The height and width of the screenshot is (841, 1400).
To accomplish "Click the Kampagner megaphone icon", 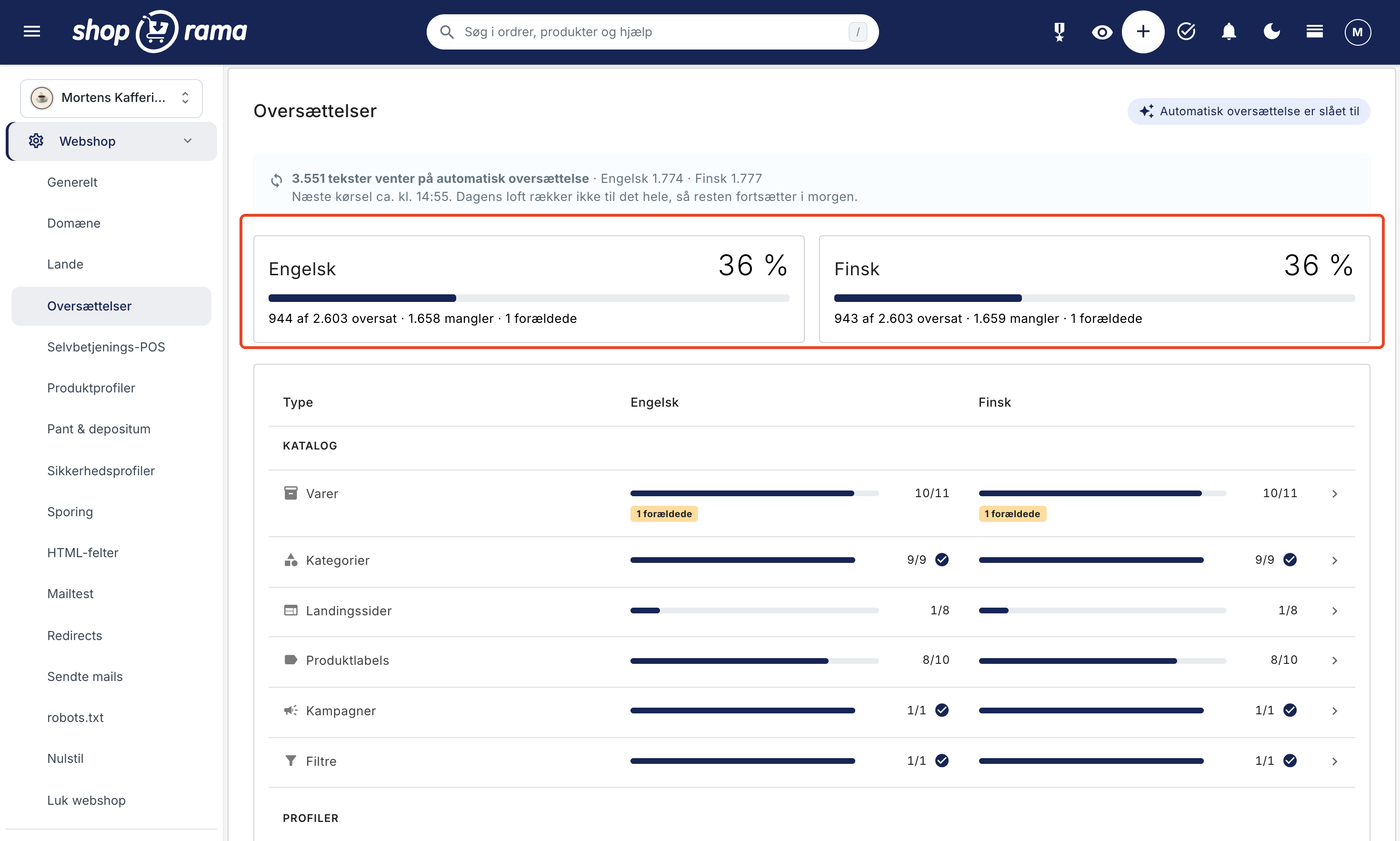I will [x=291, y=710].
